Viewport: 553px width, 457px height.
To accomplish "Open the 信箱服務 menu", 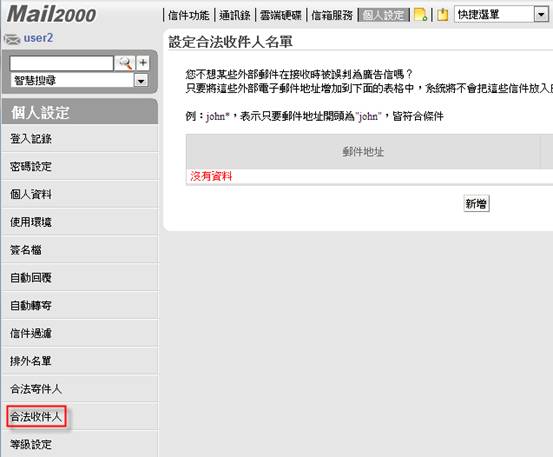I will pos(332,15).
